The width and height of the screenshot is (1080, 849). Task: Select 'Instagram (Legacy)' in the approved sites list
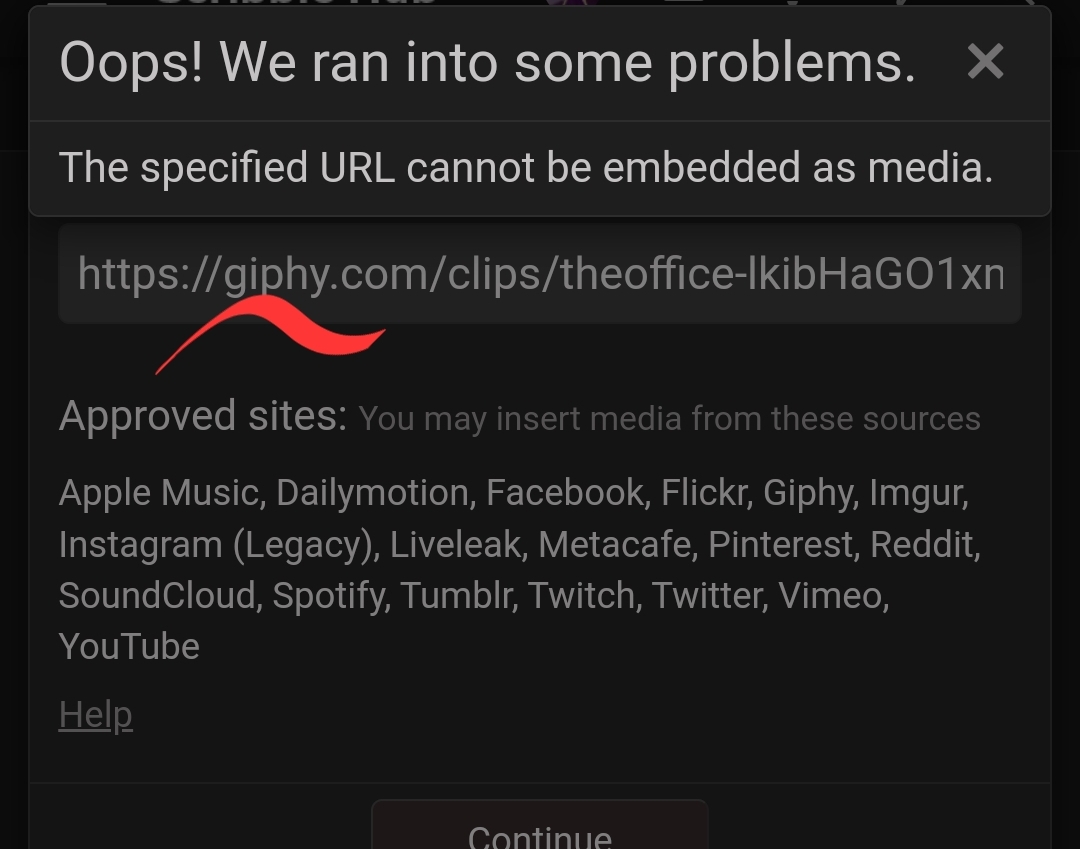(216, 545)
